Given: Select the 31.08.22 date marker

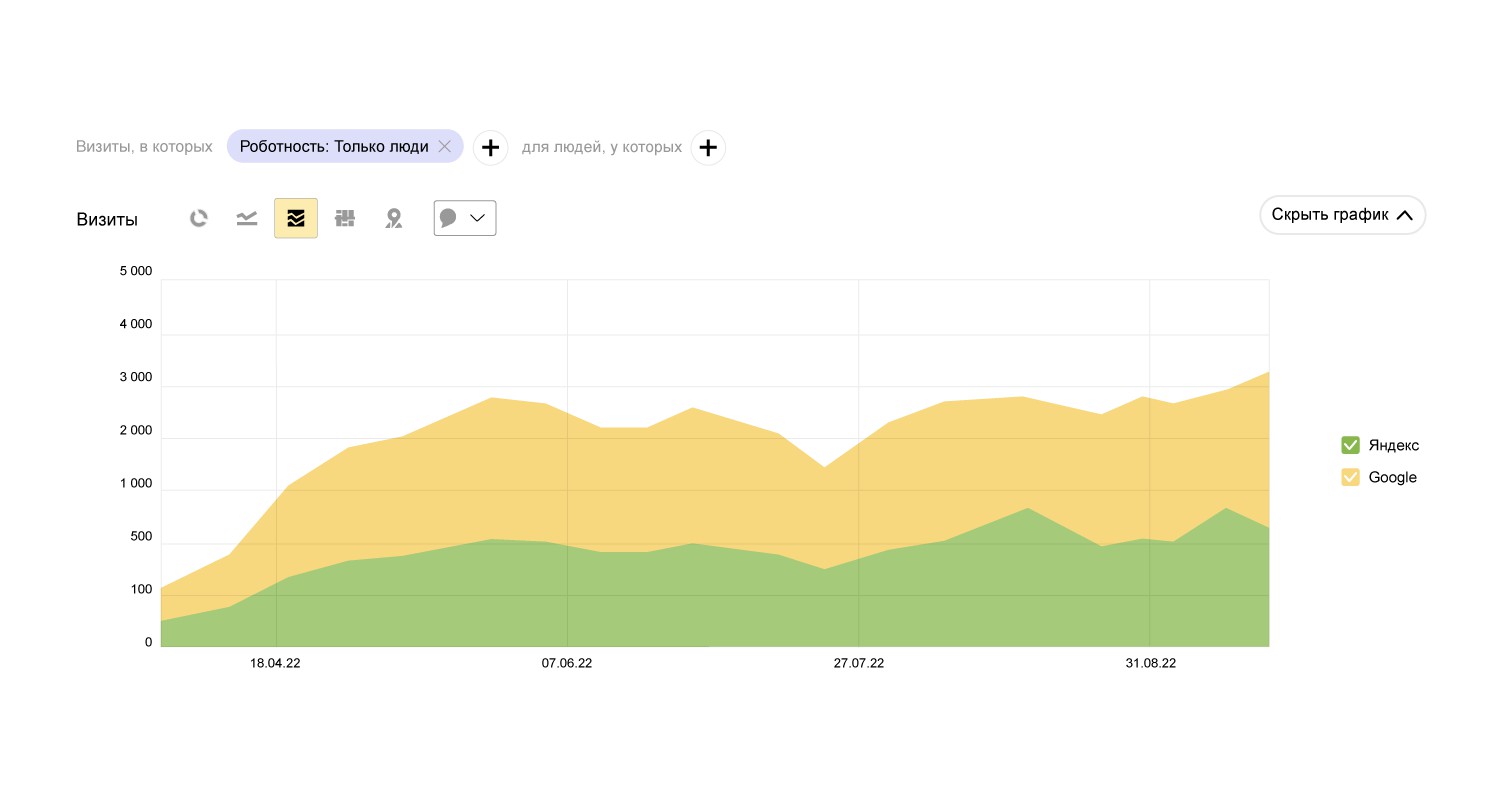Looking at the screenshot, I should click(1150, 663).
